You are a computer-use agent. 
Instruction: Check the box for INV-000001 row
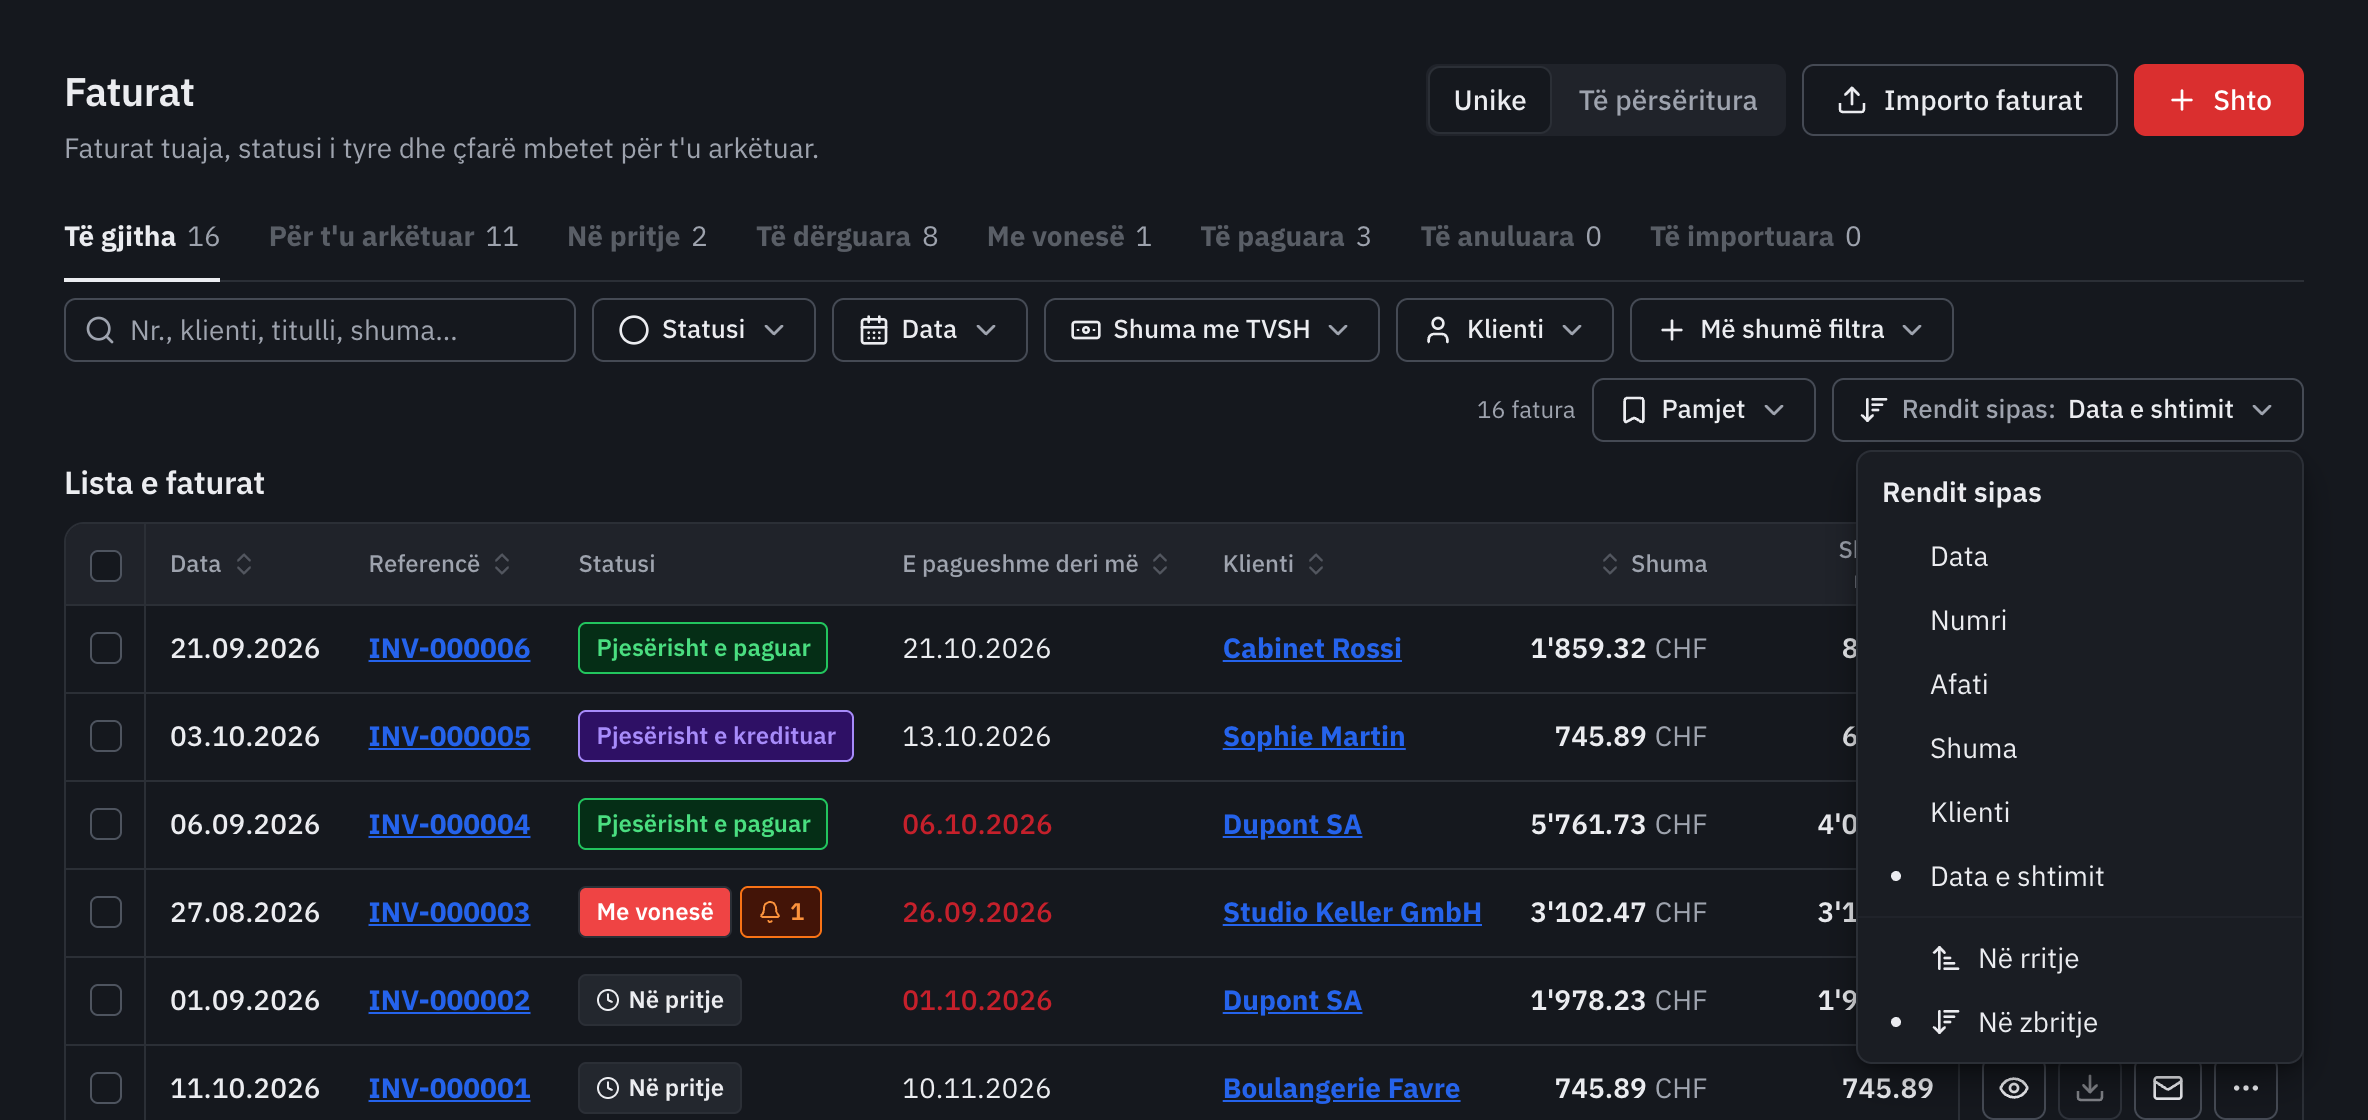106,1088
